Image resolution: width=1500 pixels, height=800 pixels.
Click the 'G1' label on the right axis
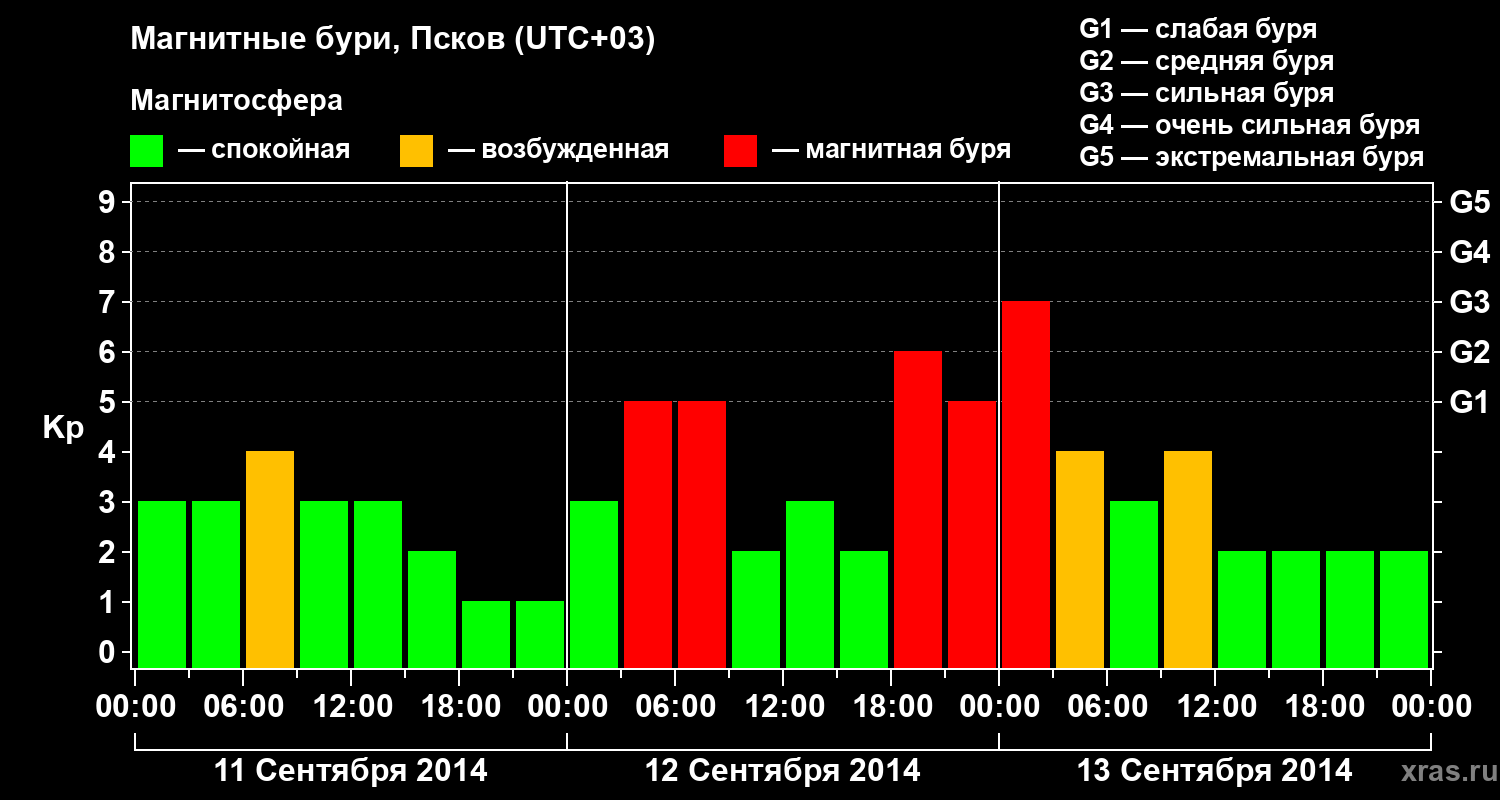[1469, 402]
